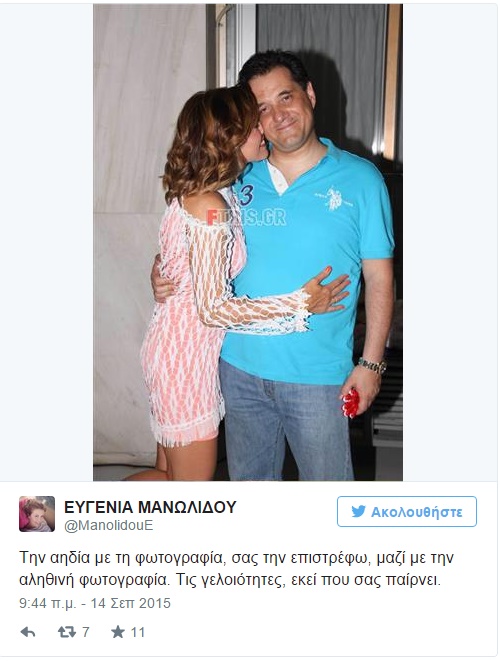Enlarge the attached photo of the couple
The height and width of the screenshot is (661, 500).
[x=248, y=242]
